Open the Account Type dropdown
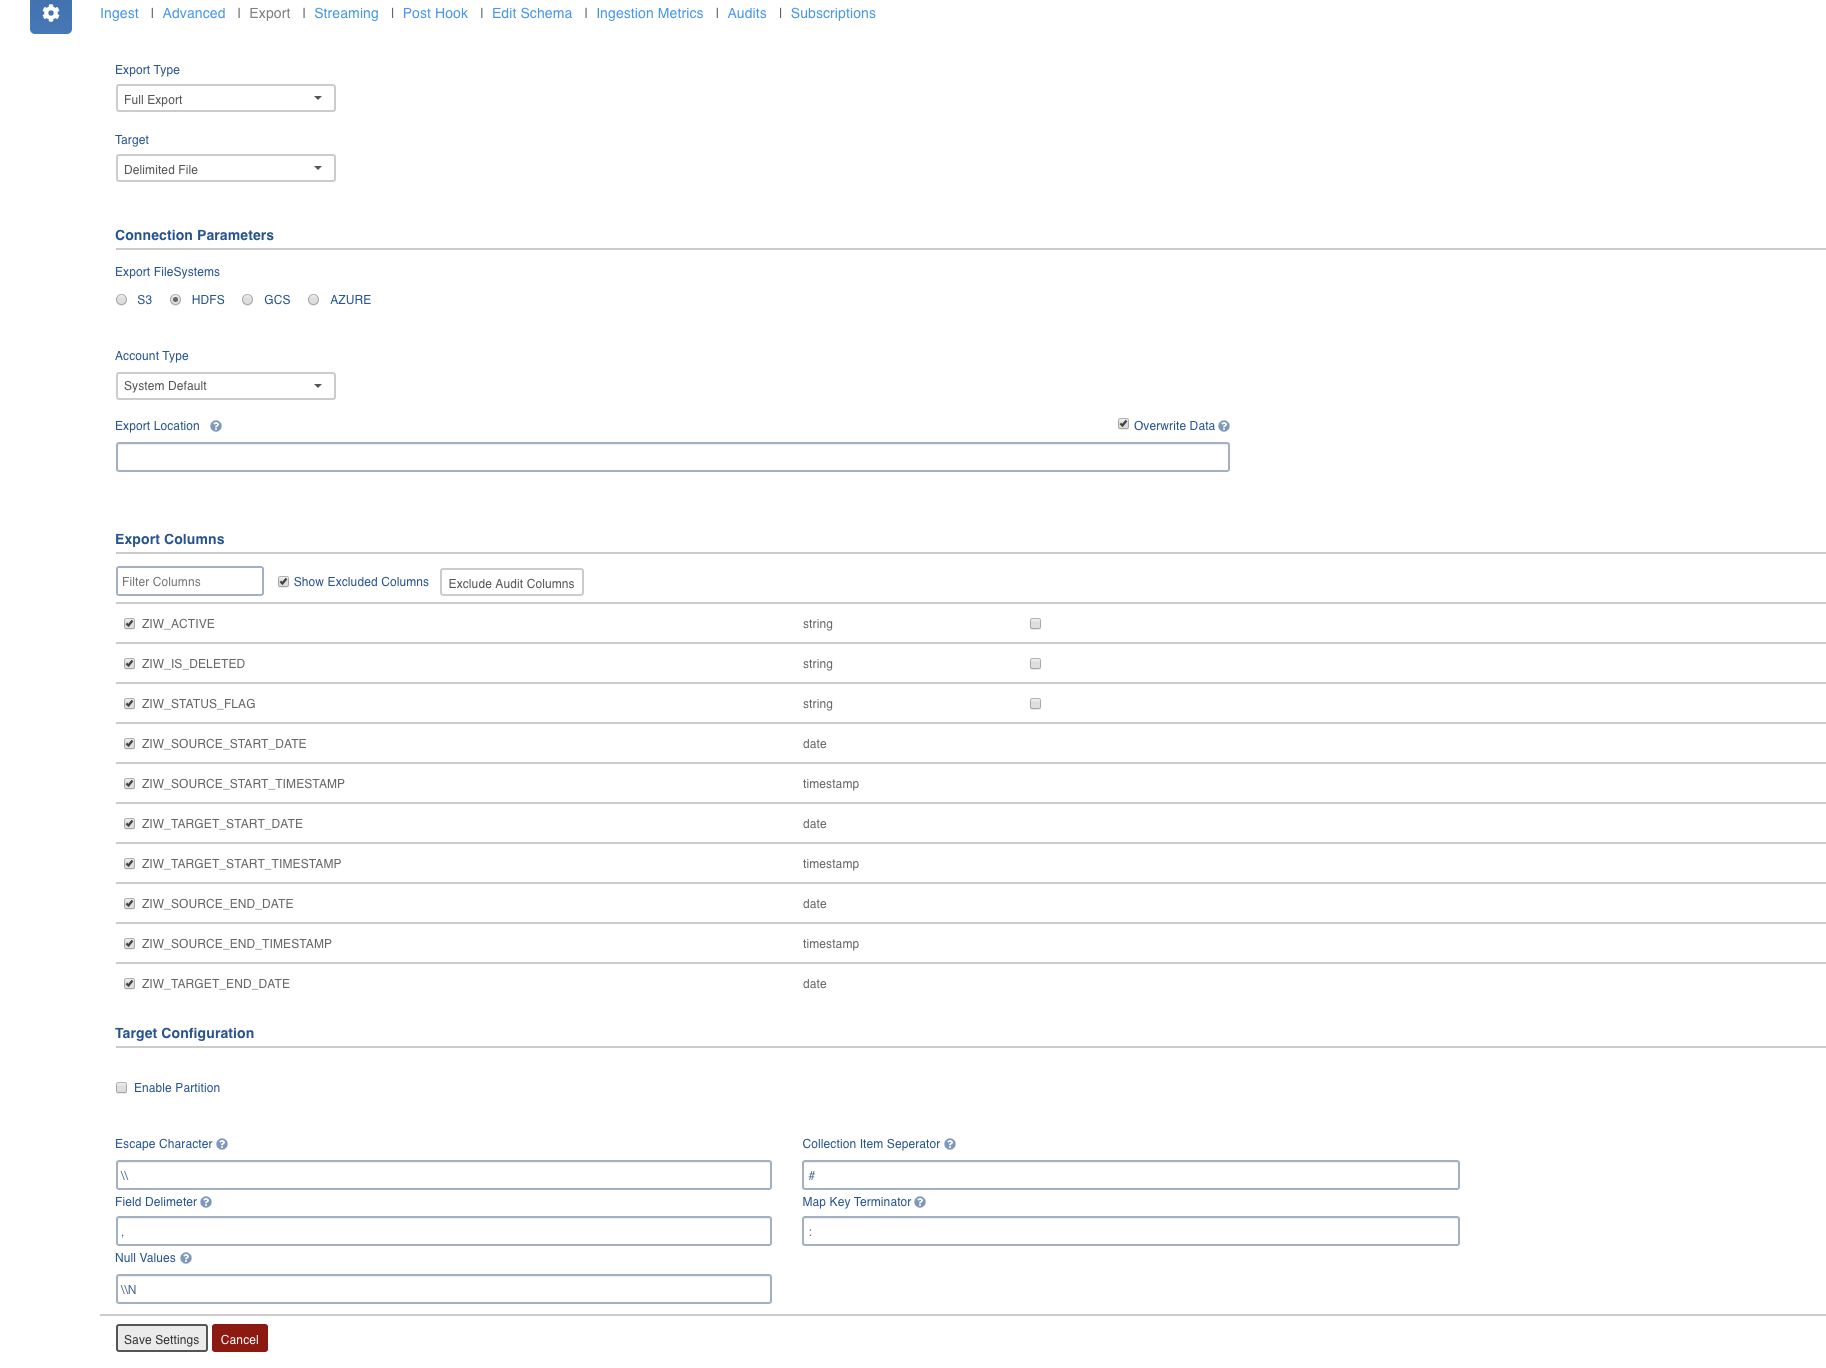Viewport: 1826px width, 1368px height. [225, 386]
